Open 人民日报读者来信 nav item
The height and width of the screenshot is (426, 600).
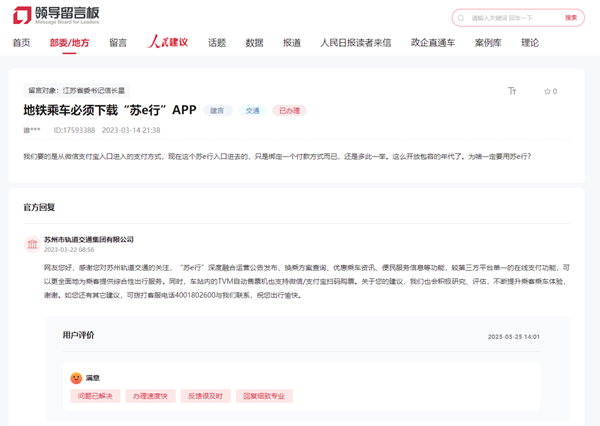coord(356,42)
